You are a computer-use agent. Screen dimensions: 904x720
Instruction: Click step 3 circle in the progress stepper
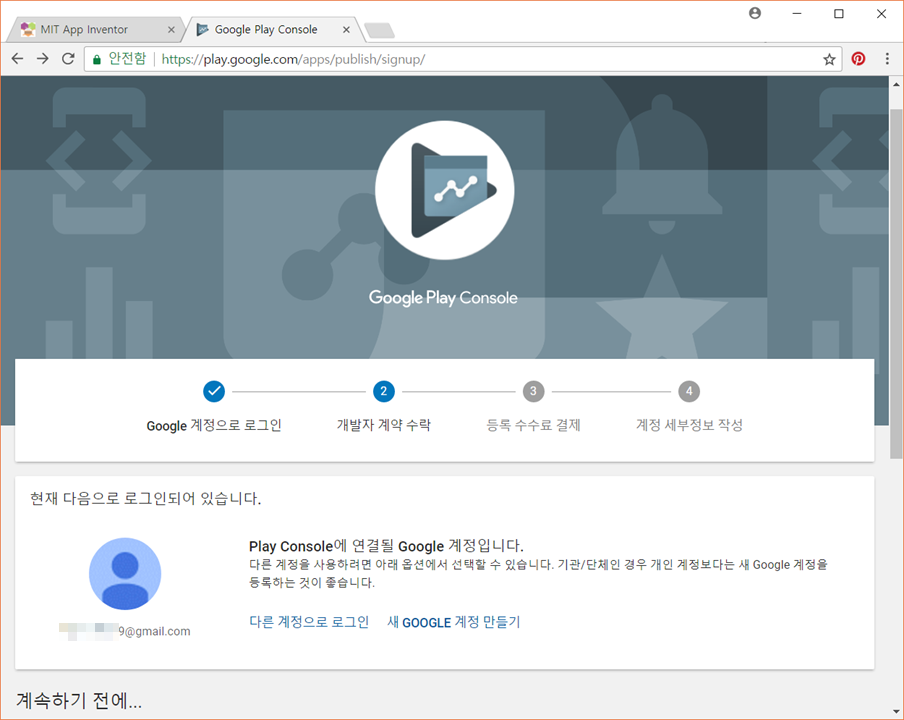533,391
